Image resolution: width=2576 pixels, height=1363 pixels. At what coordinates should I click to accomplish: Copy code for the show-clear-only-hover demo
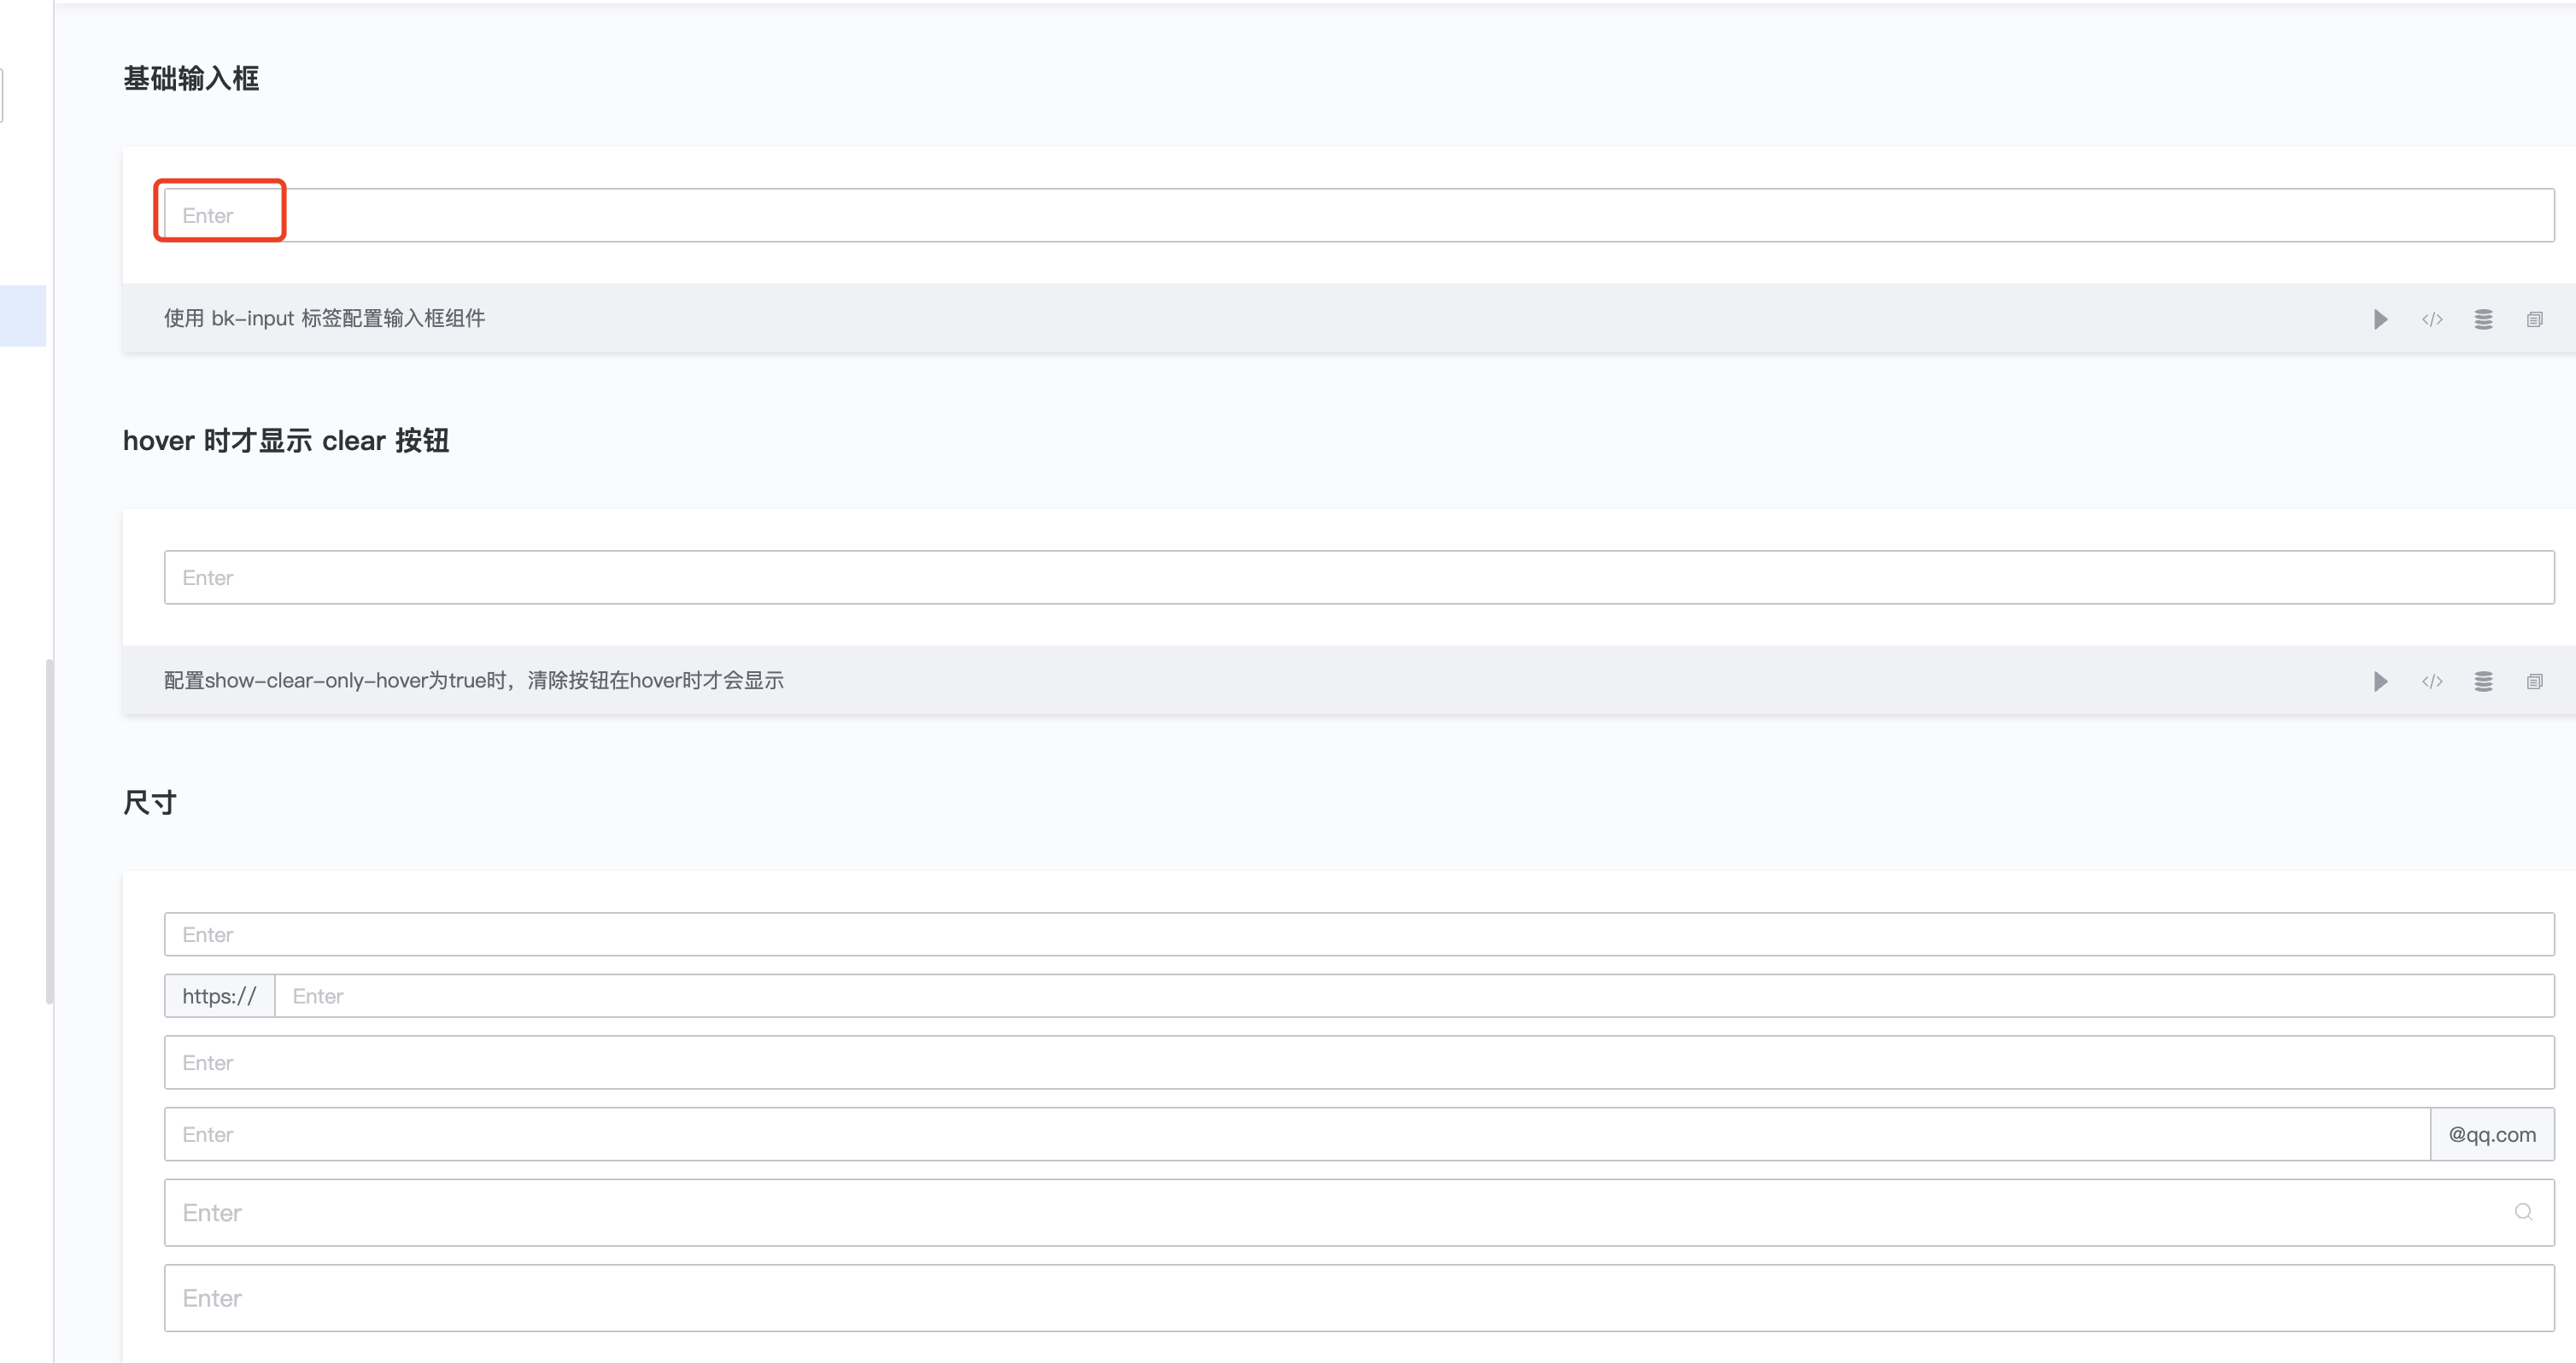click(2534, 681)
